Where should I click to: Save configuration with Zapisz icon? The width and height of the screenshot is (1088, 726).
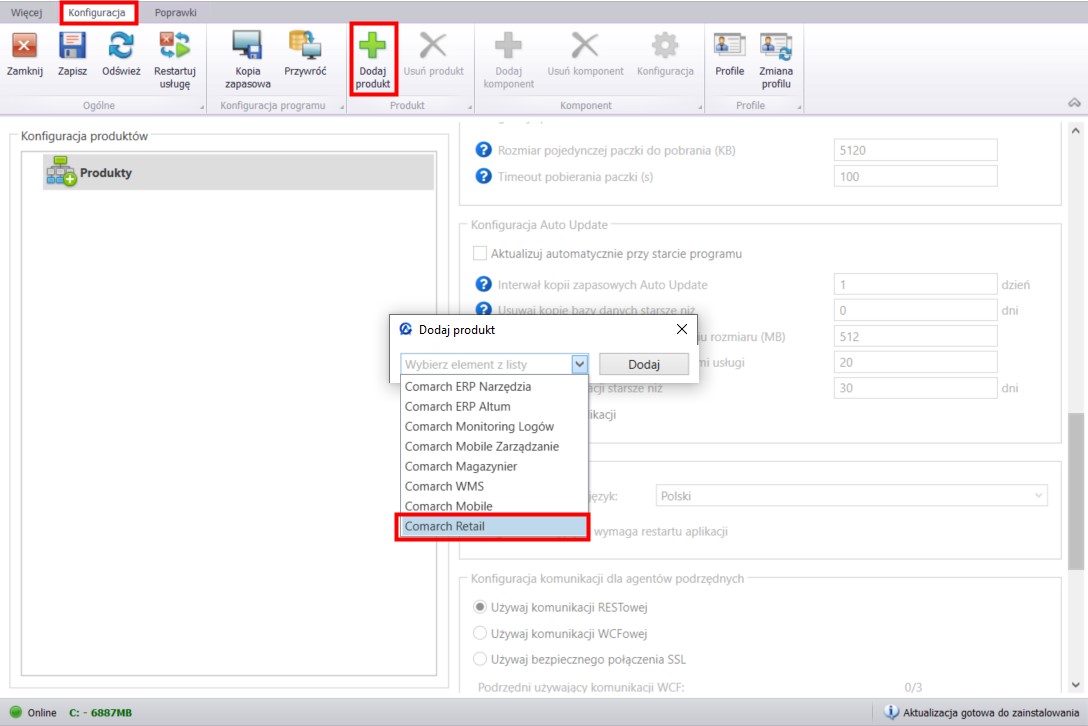pos(72,47)
